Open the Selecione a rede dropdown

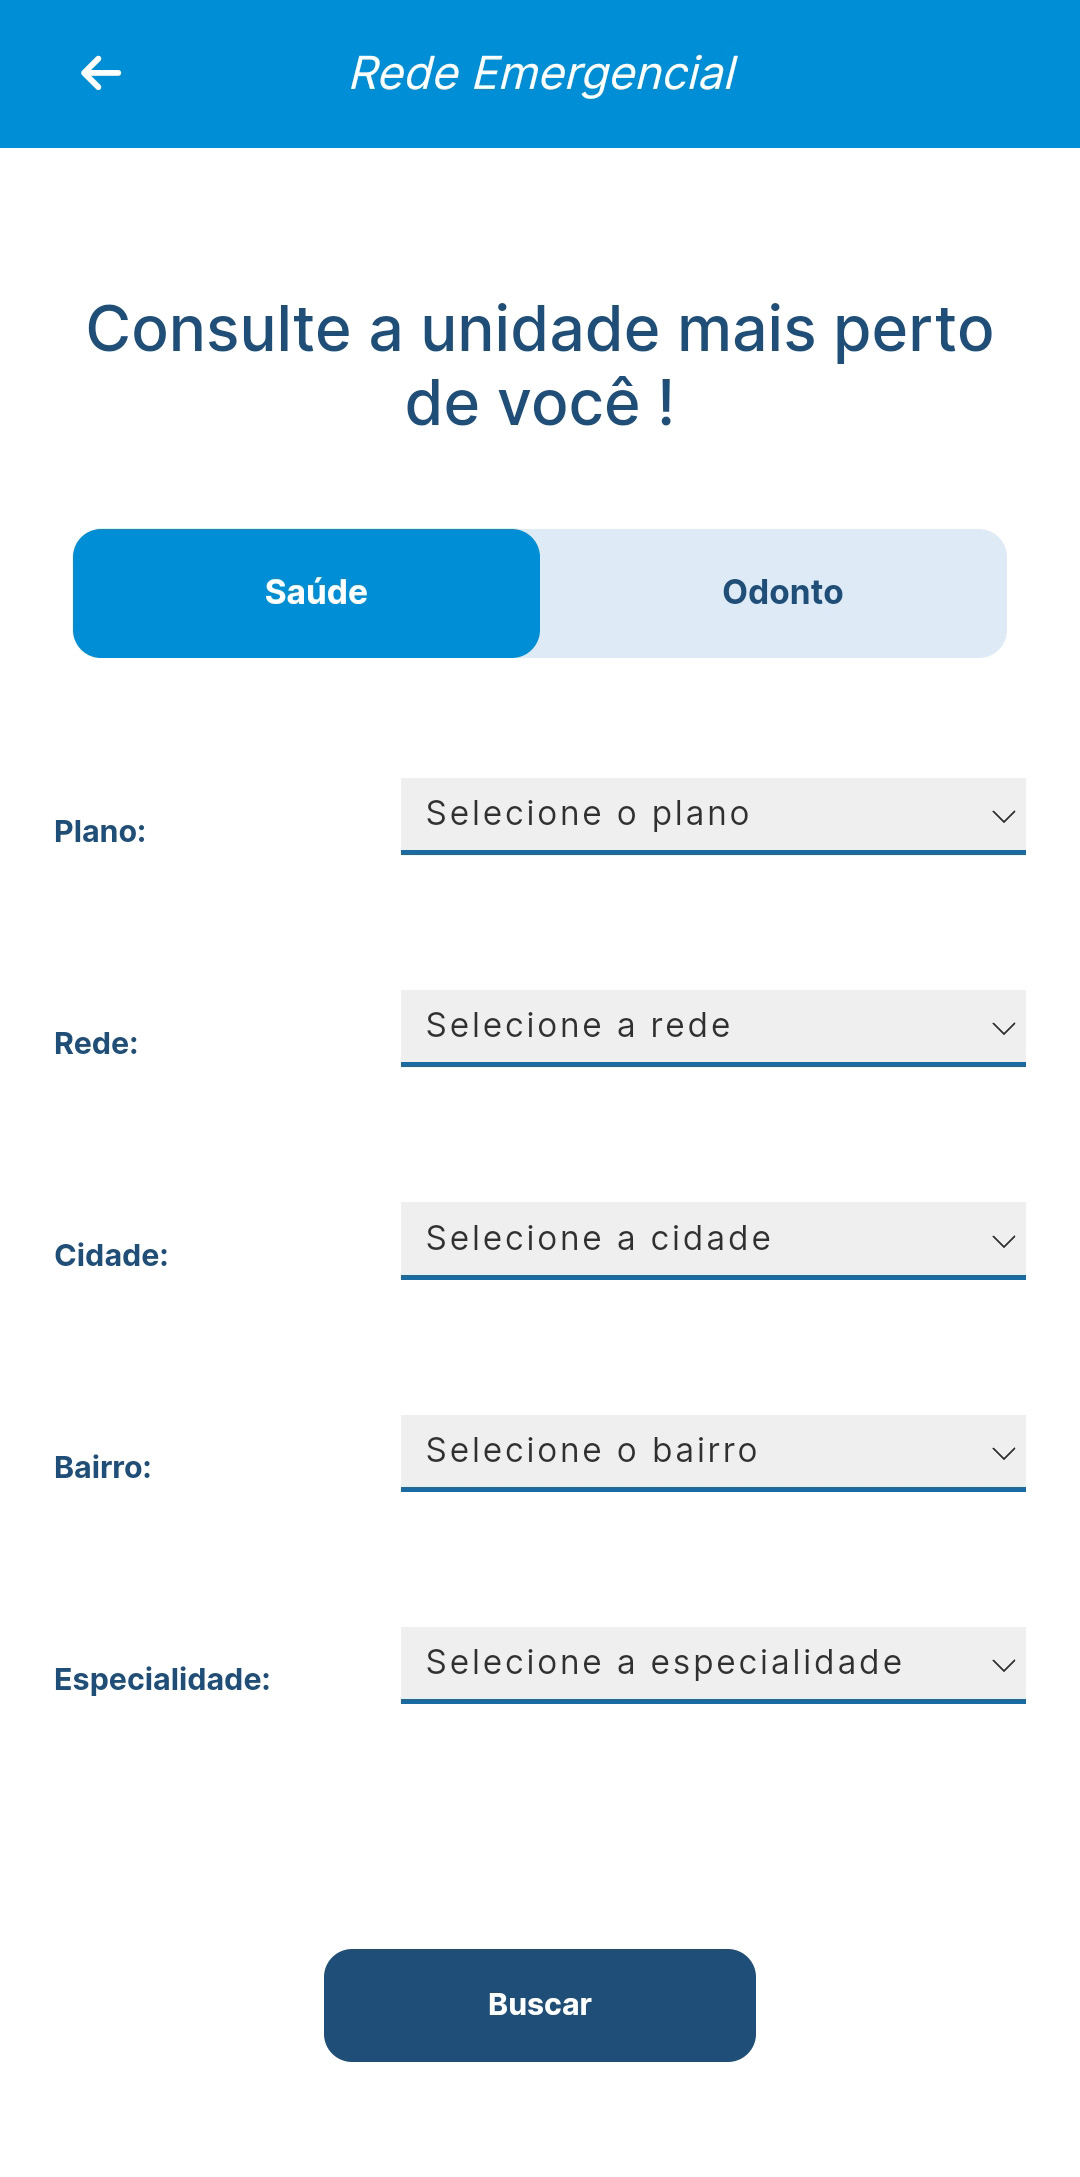coord(713,1028)
